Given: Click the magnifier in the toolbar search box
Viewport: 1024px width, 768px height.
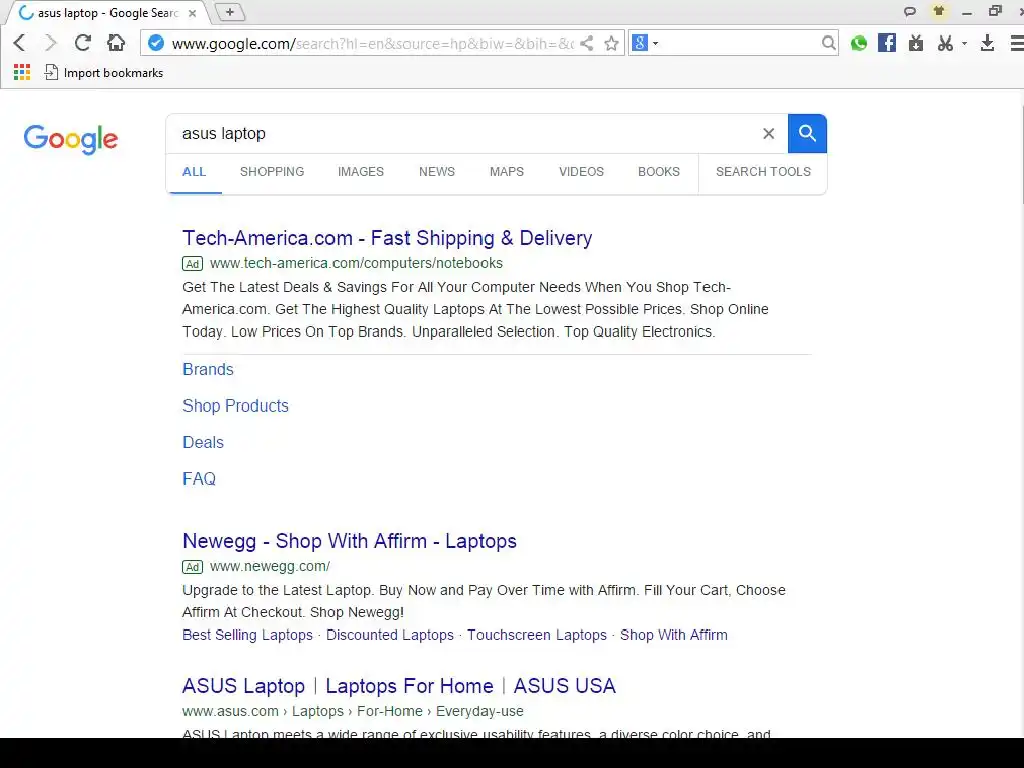Looking at the screenshot, I should [828, 43].
